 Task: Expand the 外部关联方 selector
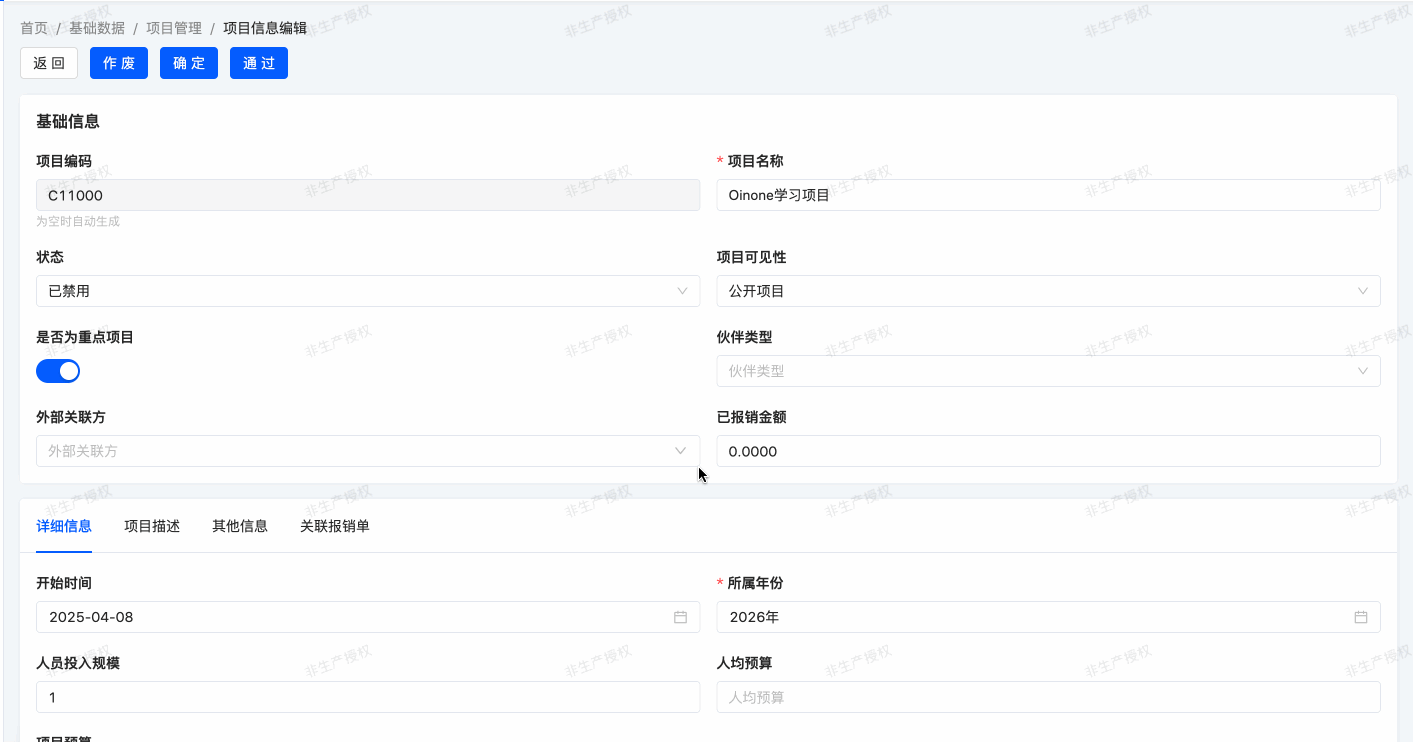(x=367, y=451)
